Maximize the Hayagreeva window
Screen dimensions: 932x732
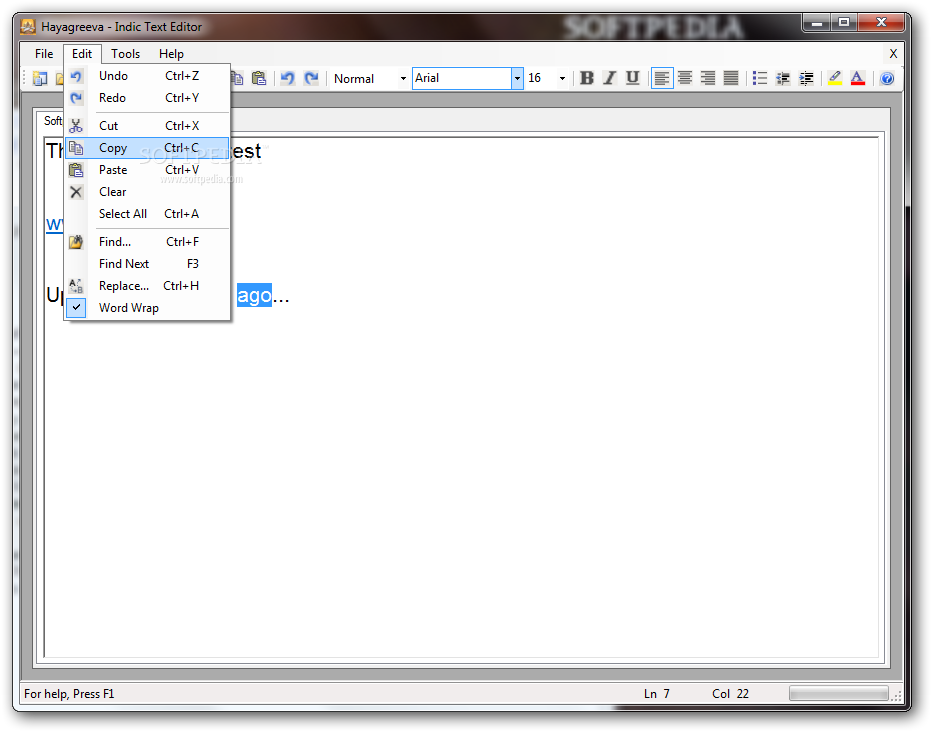pos(843,23)
